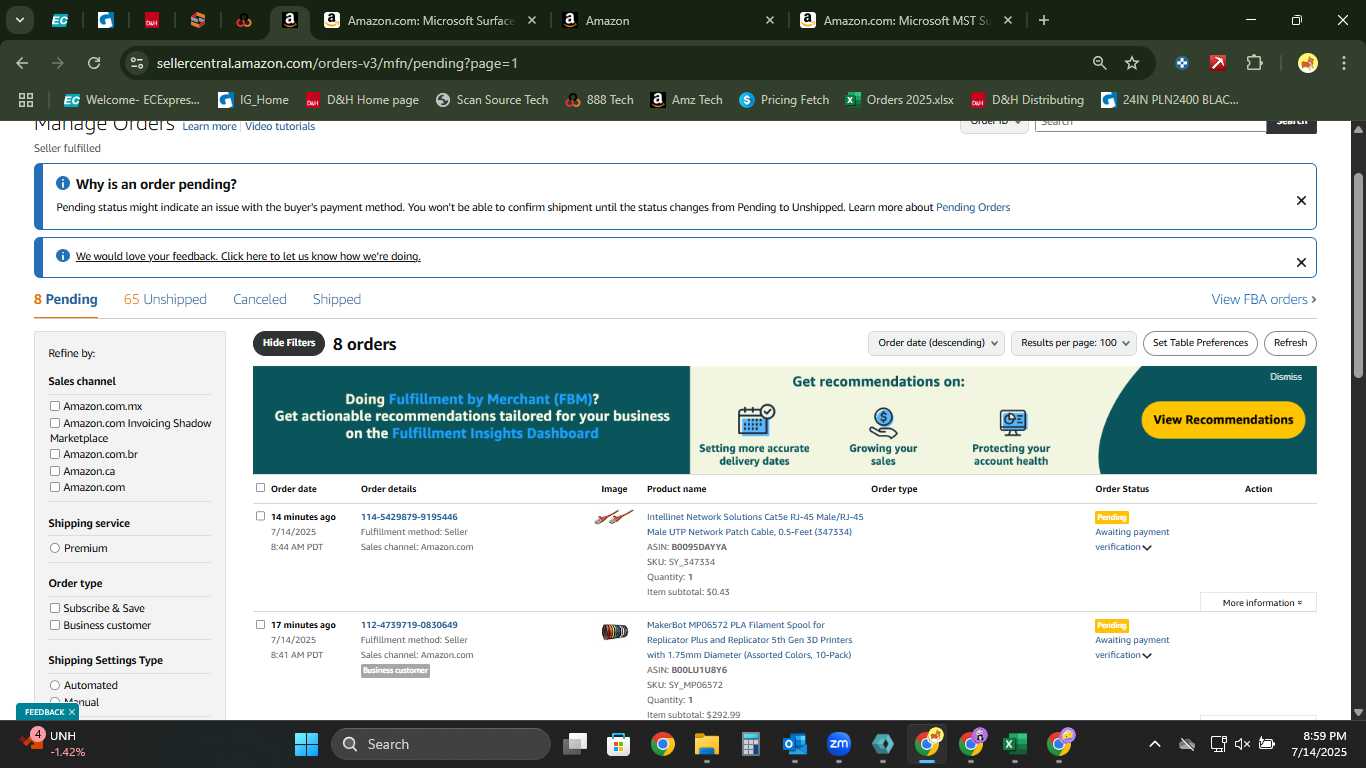The width and height of the screenshot is (1366, 768).
Task: Switch to the Microsoft Surface browser tab
Action: [431, 20]
